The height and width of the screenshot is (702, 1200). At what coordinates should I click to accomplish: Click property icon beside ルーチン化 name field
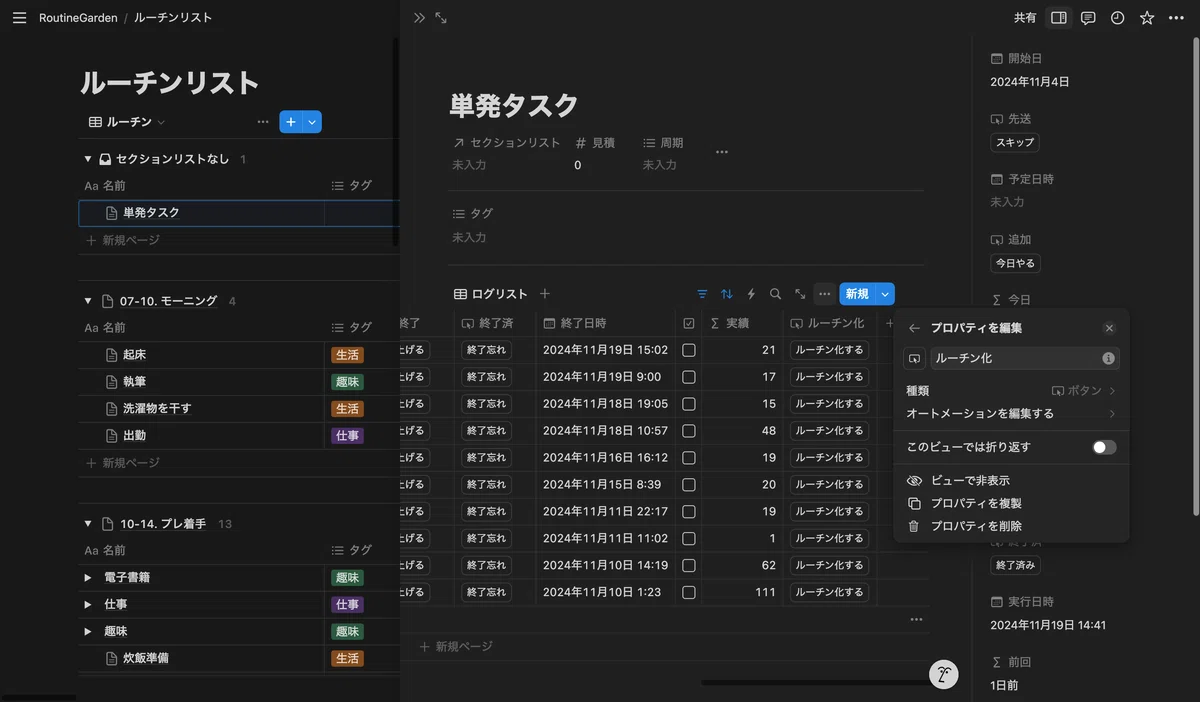(914, 358)
